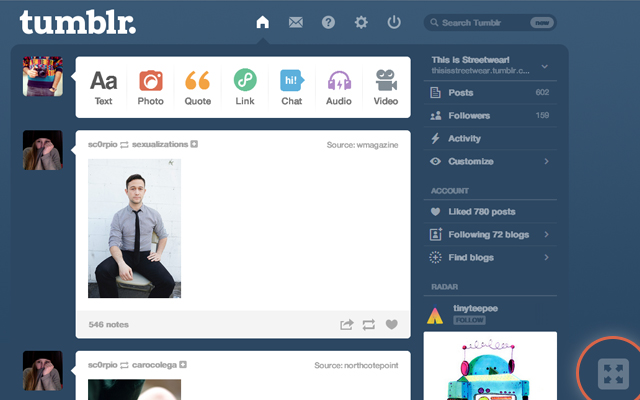Expand the Customize chevron
Image resolution: width=640 pixels, height=400 pixels.
point(546,161)
